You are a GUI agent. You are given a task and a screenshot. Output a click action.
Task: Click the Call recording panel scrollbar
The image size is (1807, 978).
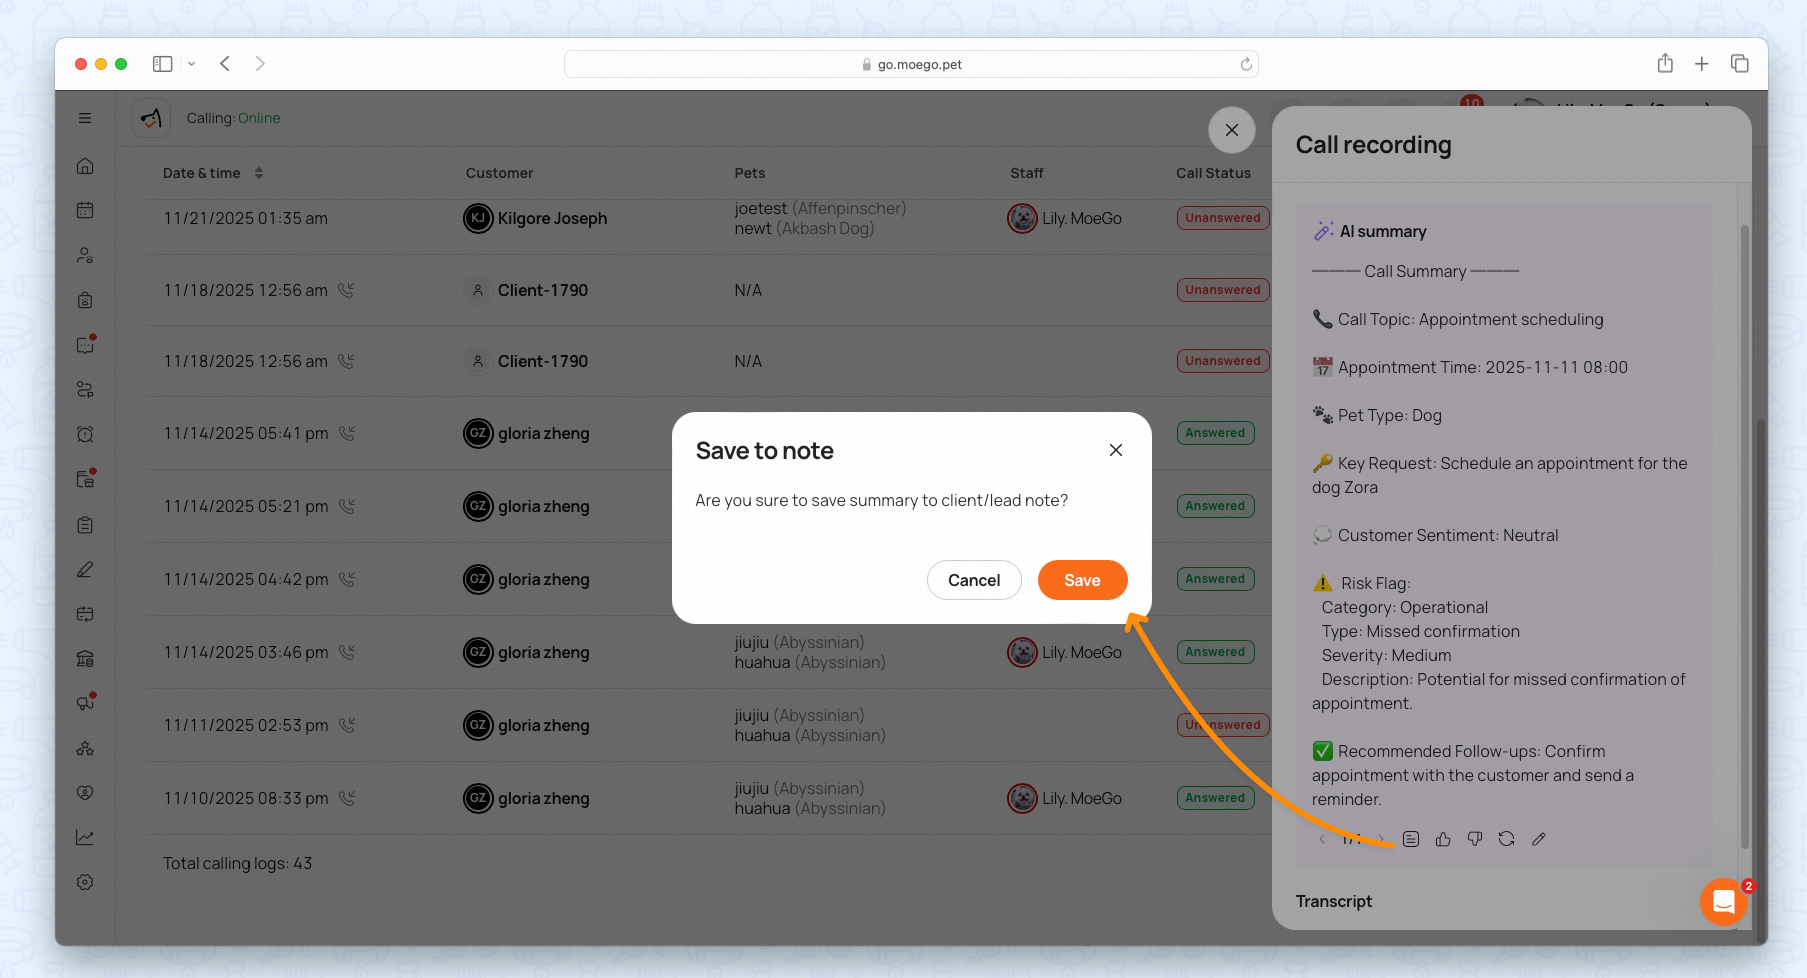pyautogui.click(x=1745, y=535)
